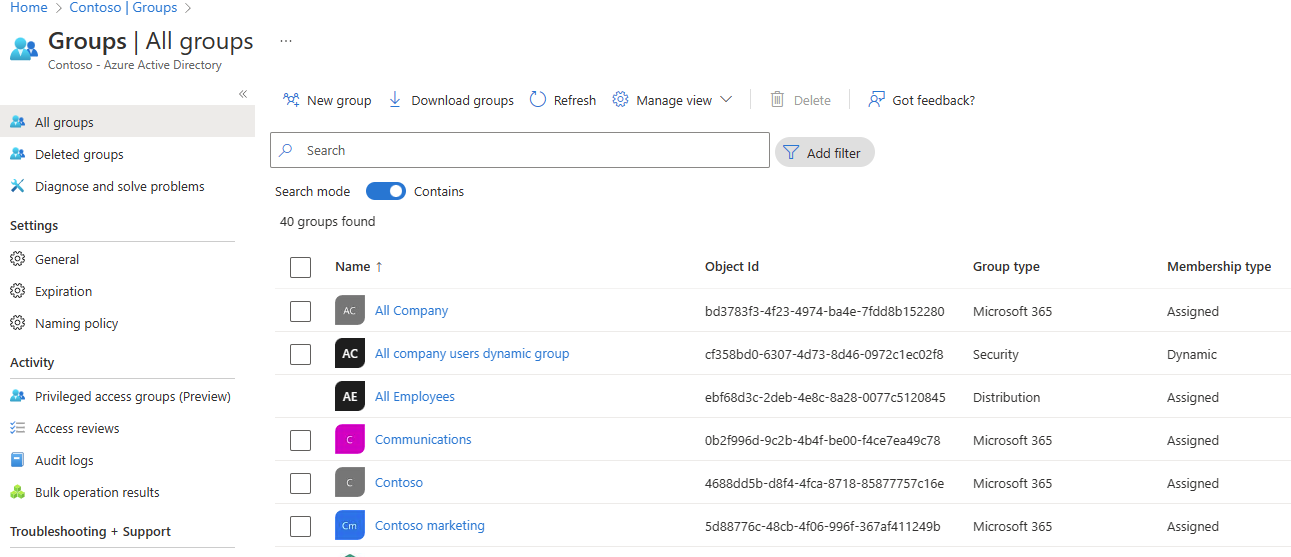Click the Bulk operation results icon
The image size is (1291, 557).
pyautogui.click(x=17, y=492)
